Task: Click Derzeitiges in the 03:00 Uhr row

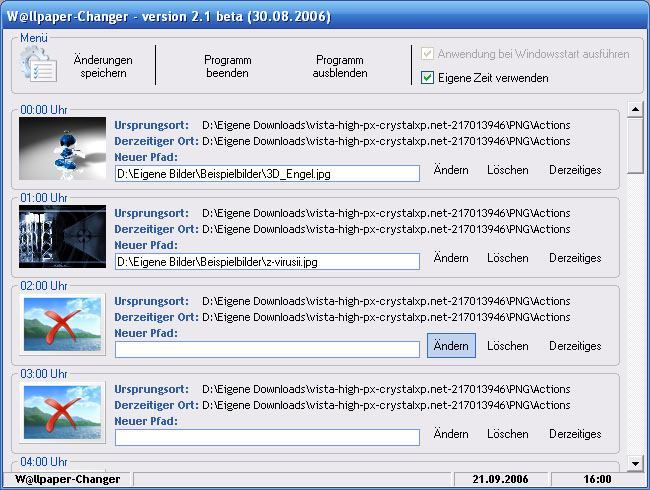Action: coord(575,434)
